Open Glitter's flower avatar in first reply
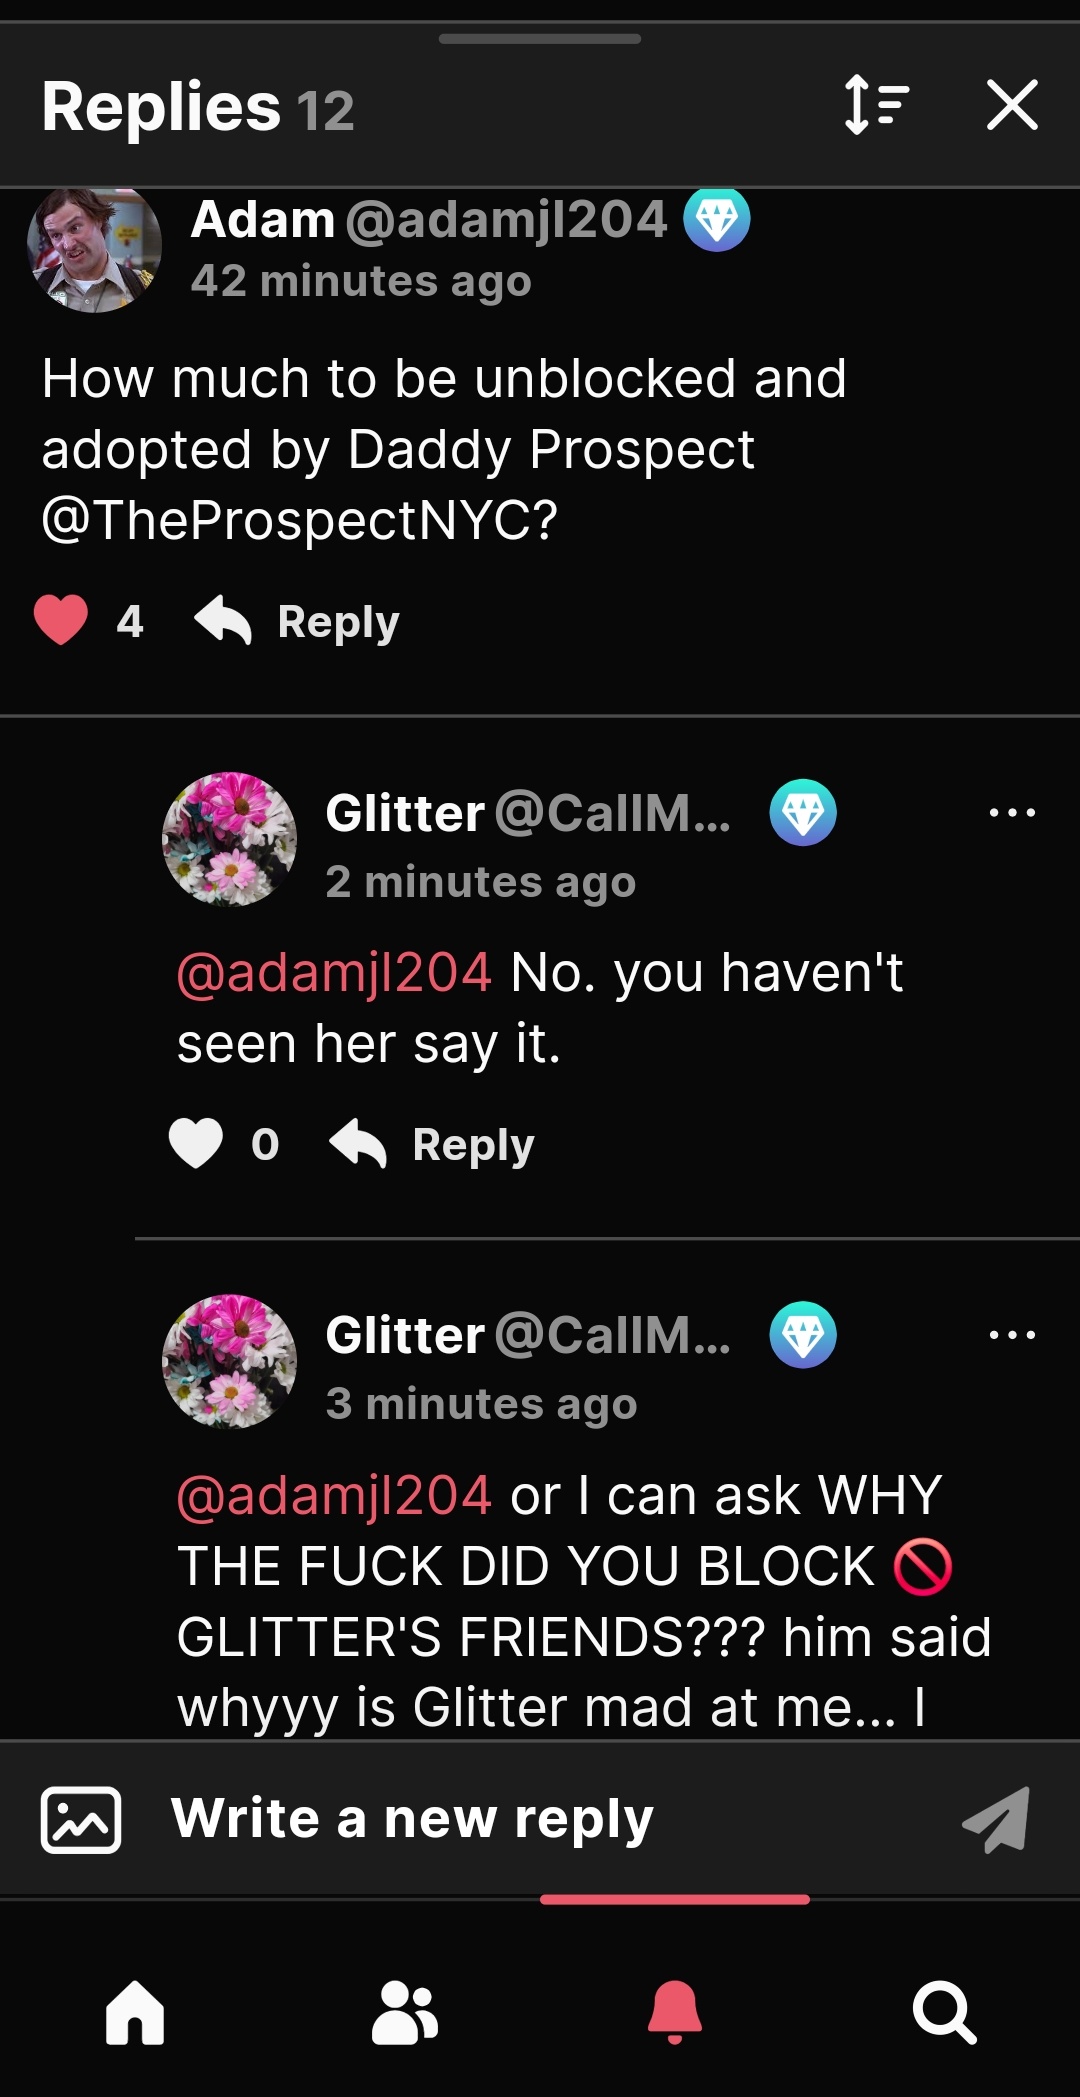 (230, 839)
